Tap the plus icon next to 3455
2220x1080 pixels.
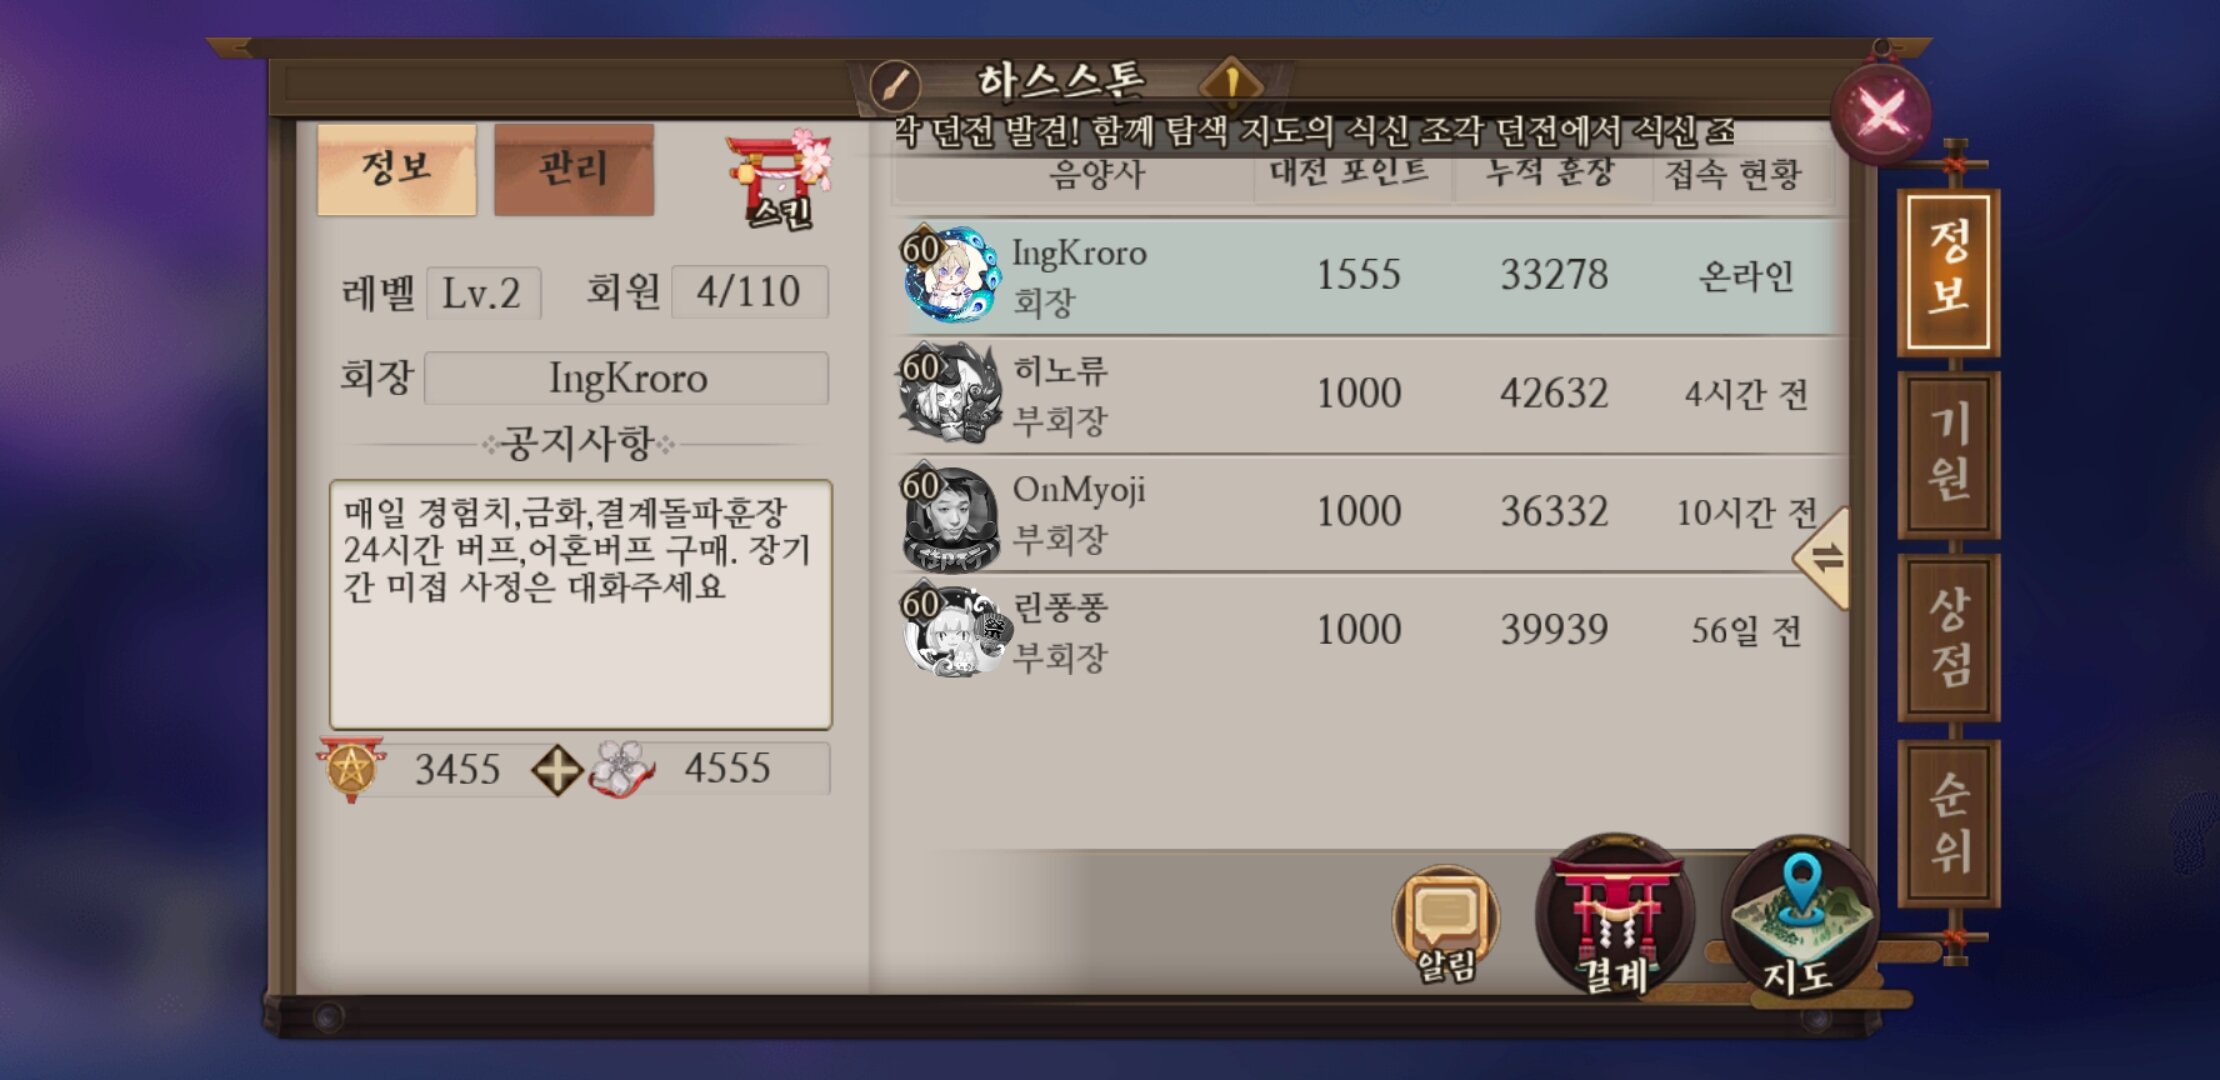(x=557, y=770)
